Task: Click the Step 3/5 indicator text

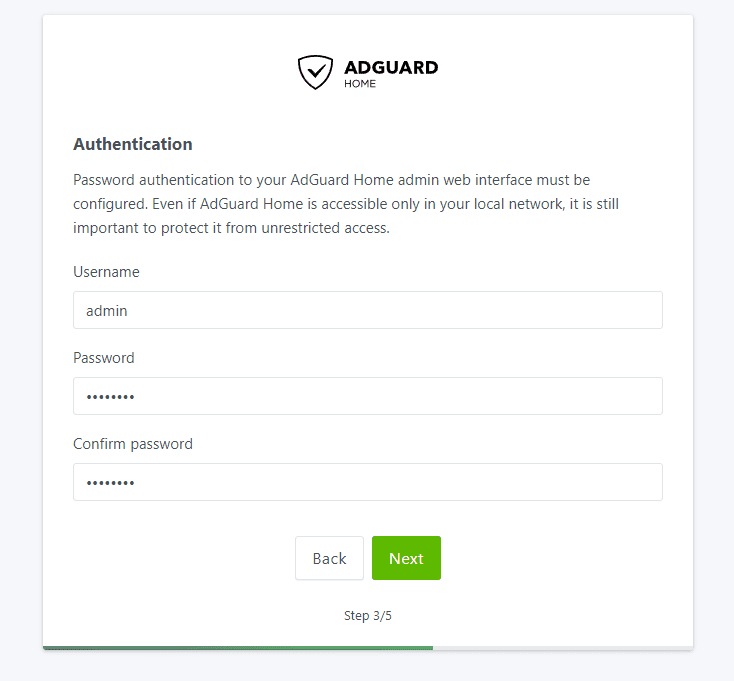Action: coord(367,616)
